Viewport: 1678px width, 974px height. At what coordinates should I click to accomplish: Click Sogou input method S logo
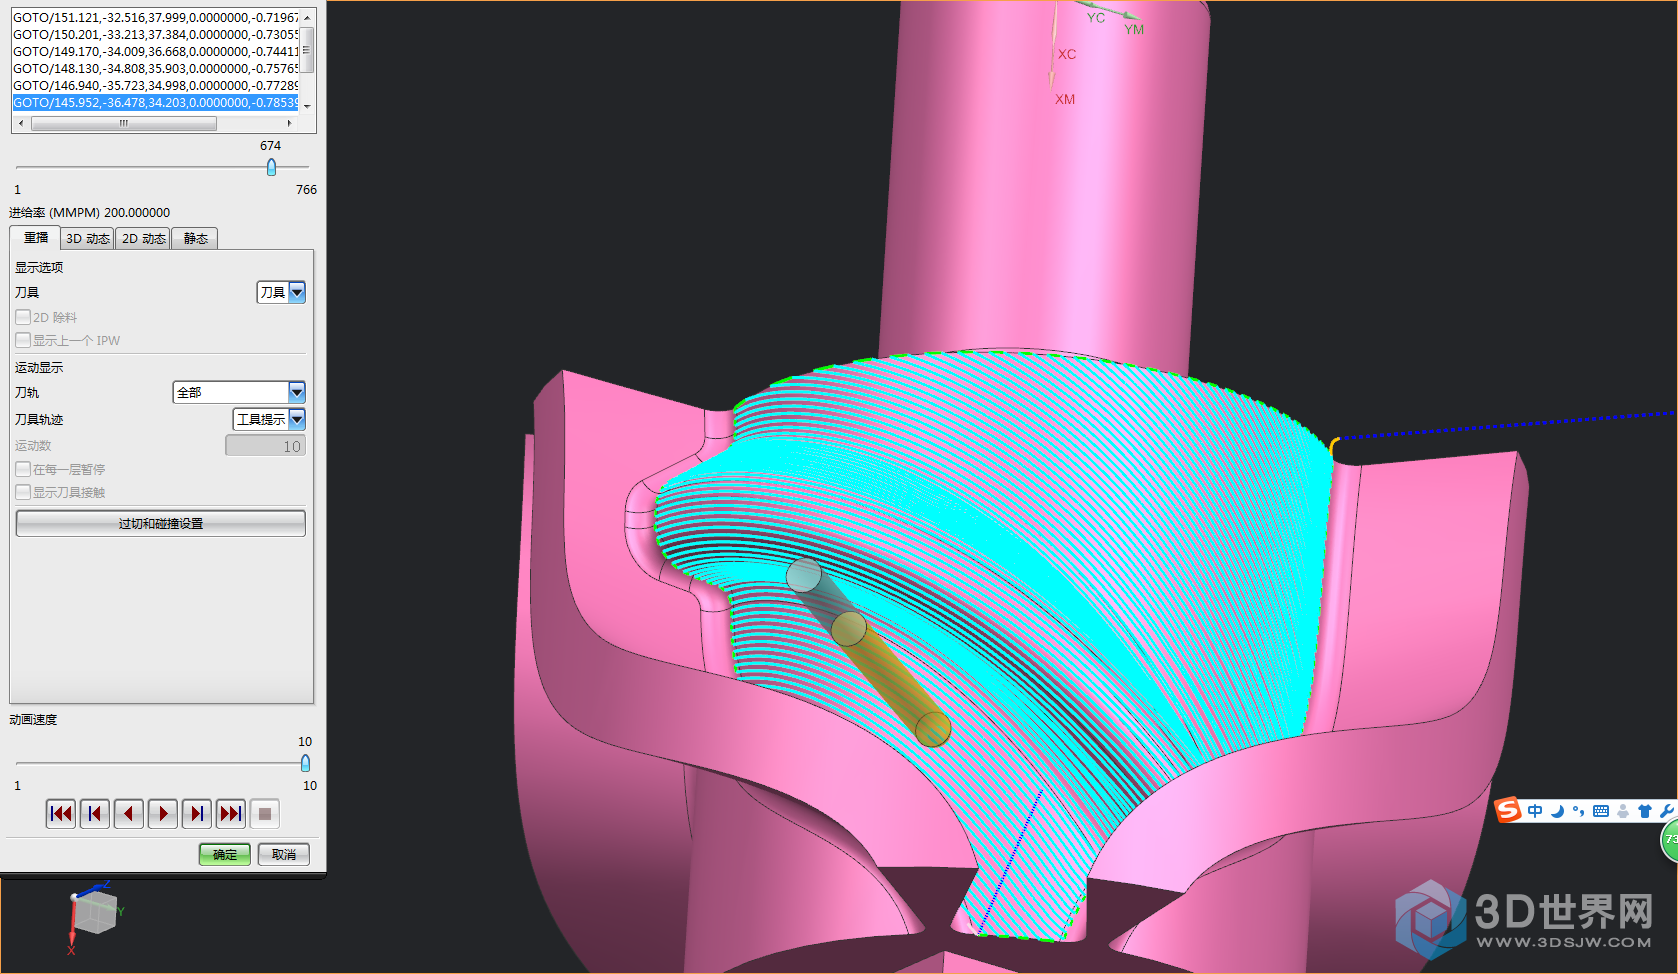pyautogui.click(x=1508, y=810)
